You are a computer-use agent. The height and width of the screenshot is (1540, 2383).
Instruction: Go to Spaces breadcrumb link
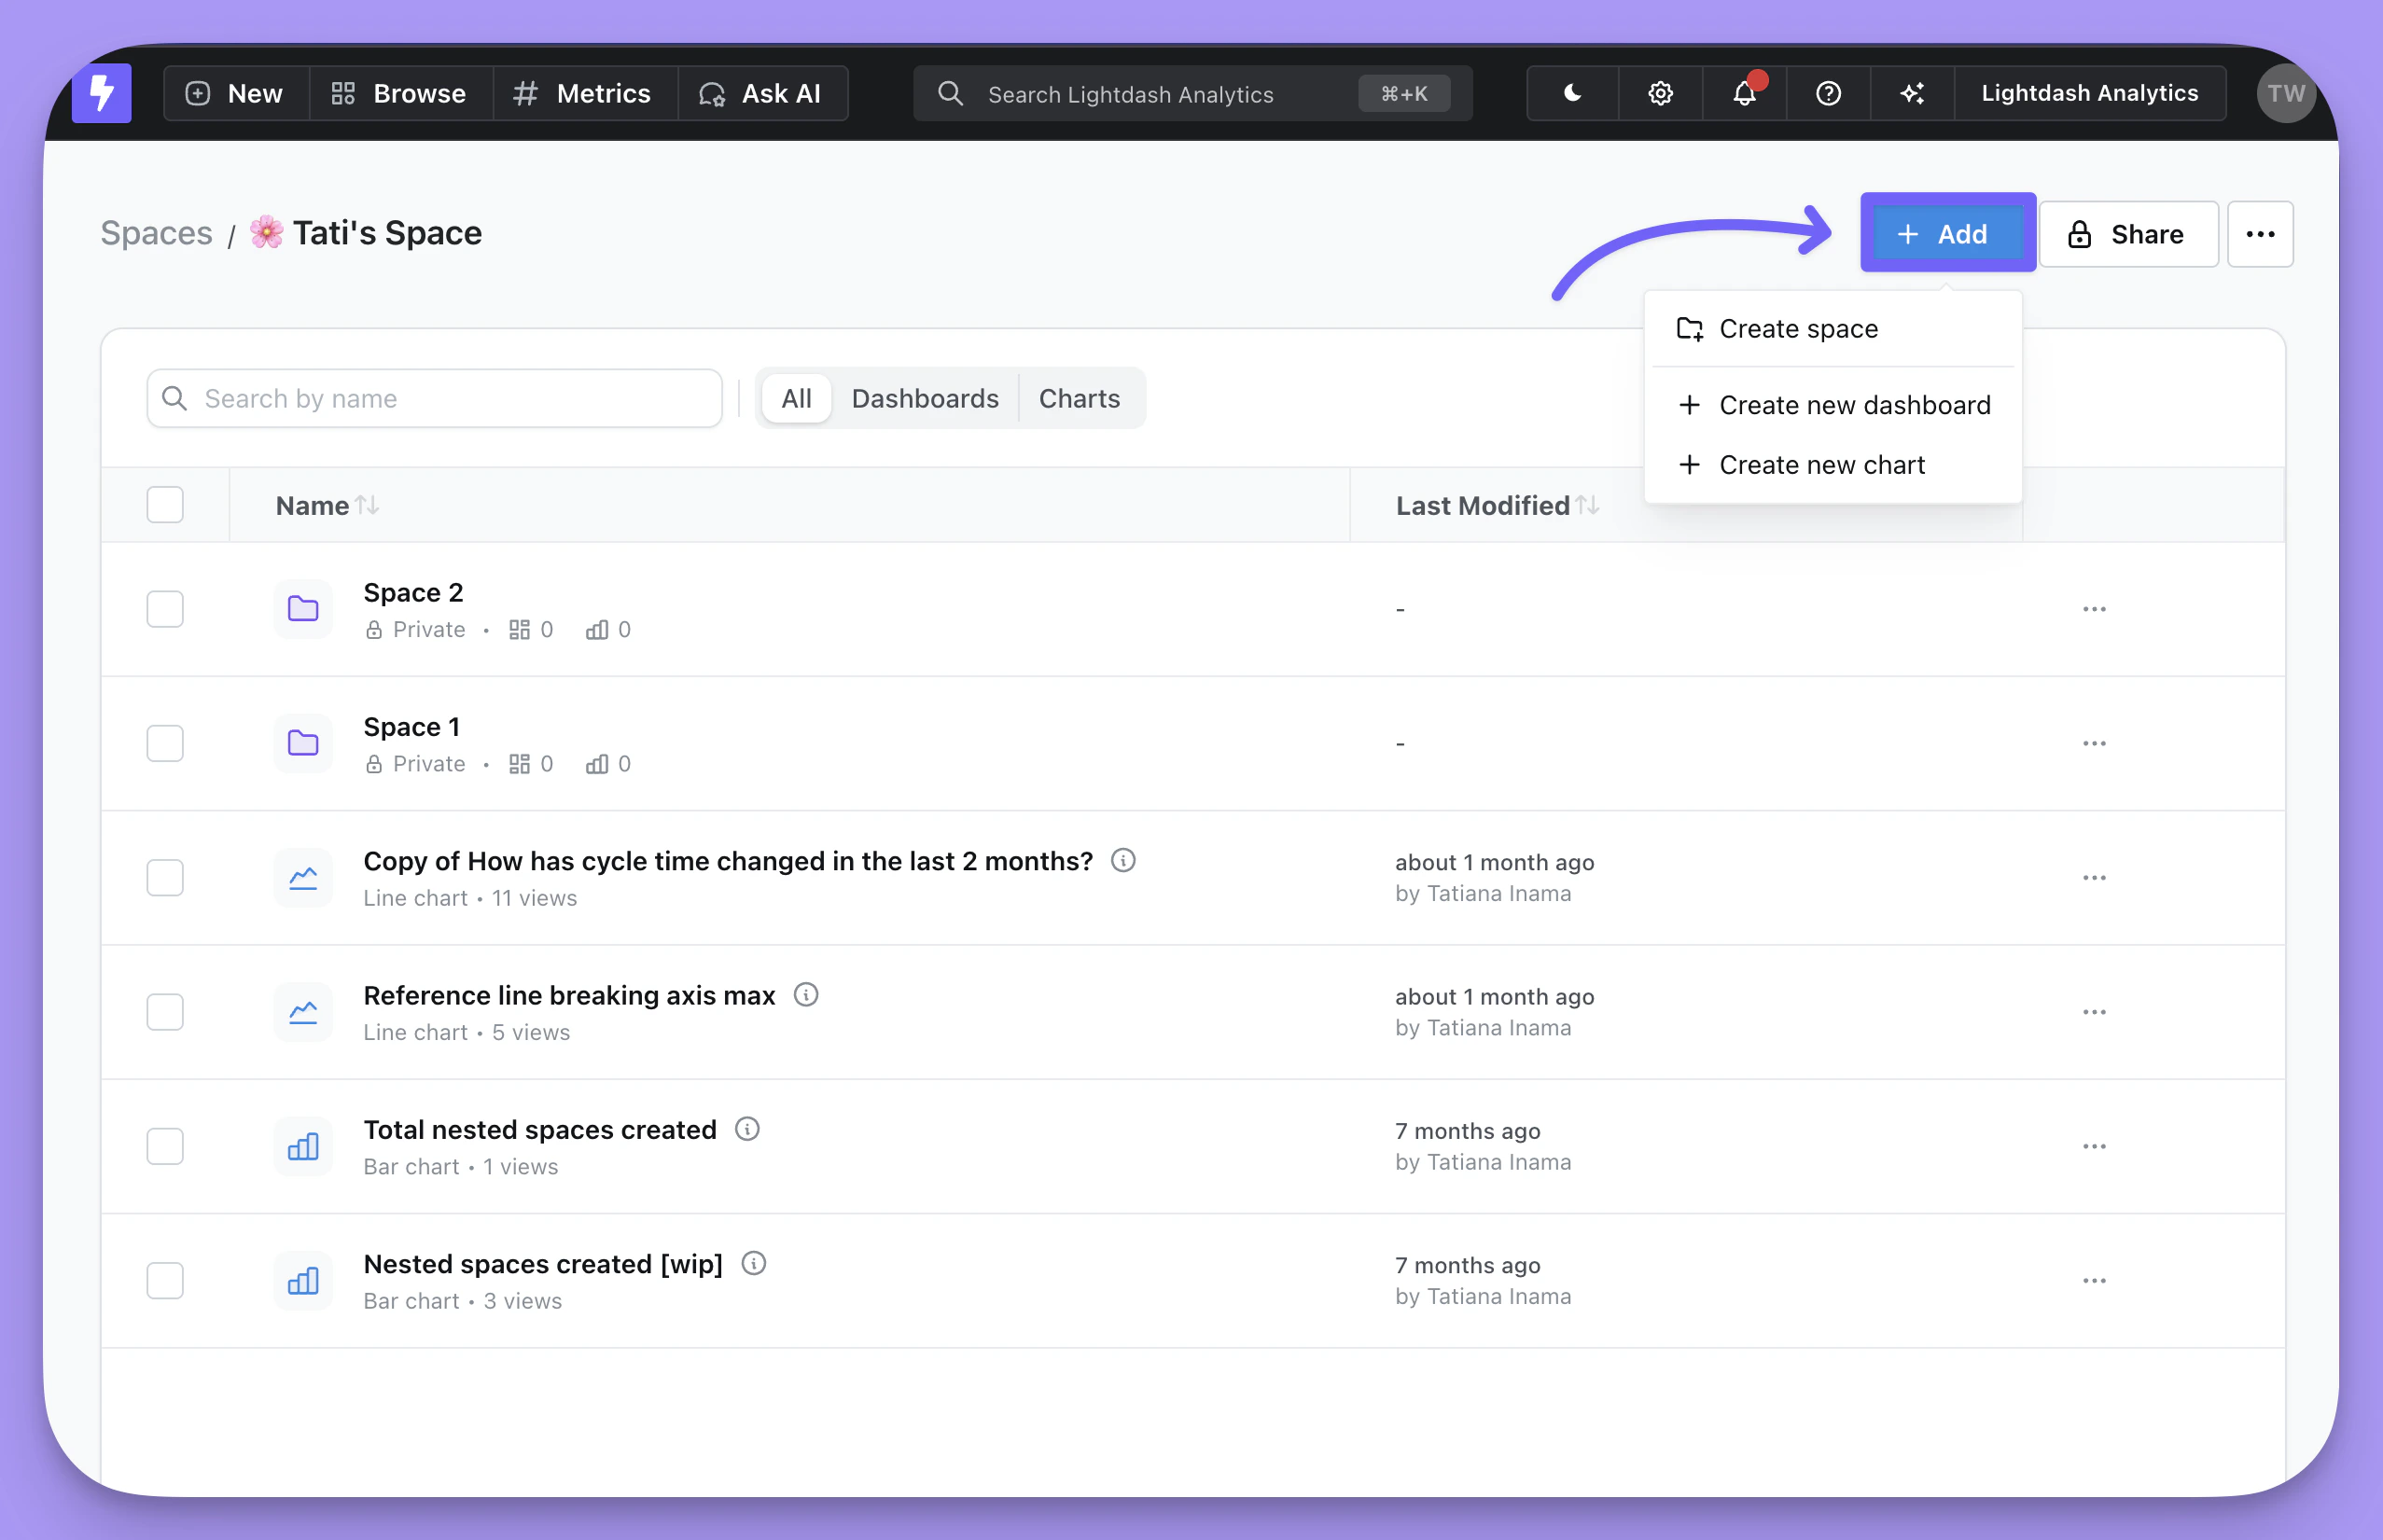pos(156,233)
